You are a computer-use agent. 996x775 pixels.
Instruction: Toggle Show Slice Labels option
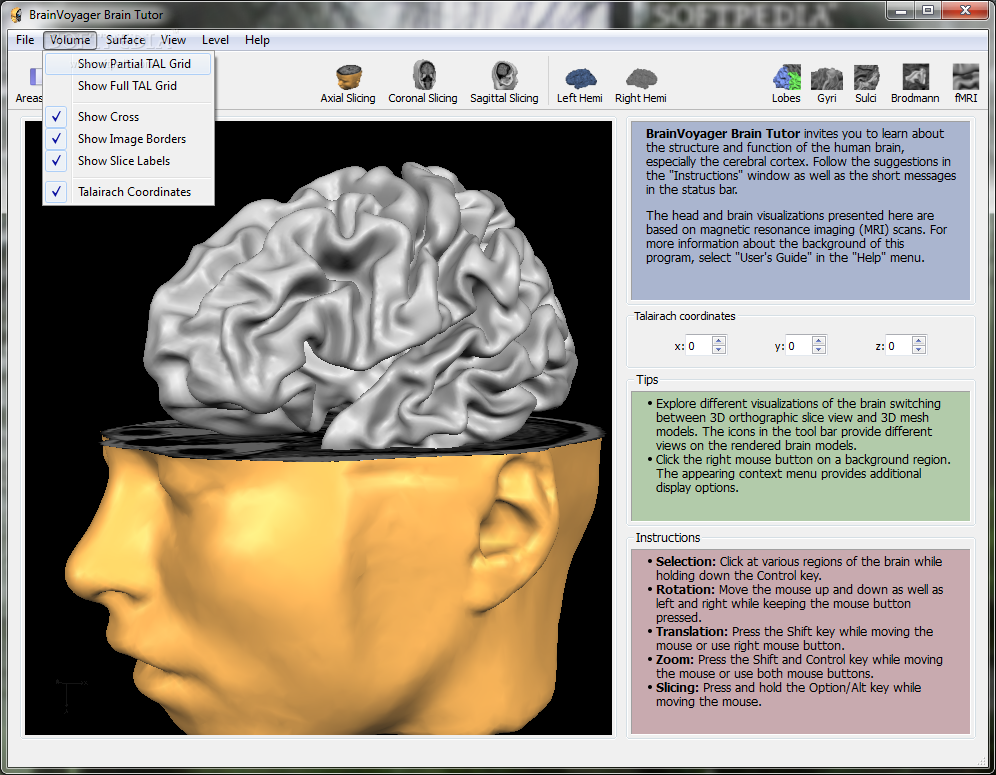coord(128,161)
